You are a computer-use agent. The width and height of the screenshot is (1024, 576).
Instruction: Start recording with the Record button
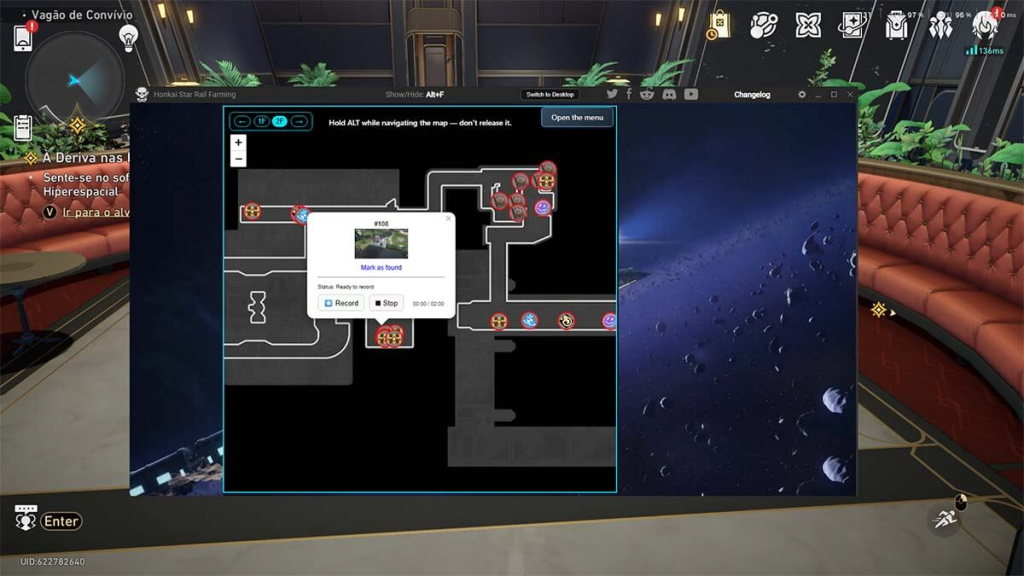pos(341,303)
